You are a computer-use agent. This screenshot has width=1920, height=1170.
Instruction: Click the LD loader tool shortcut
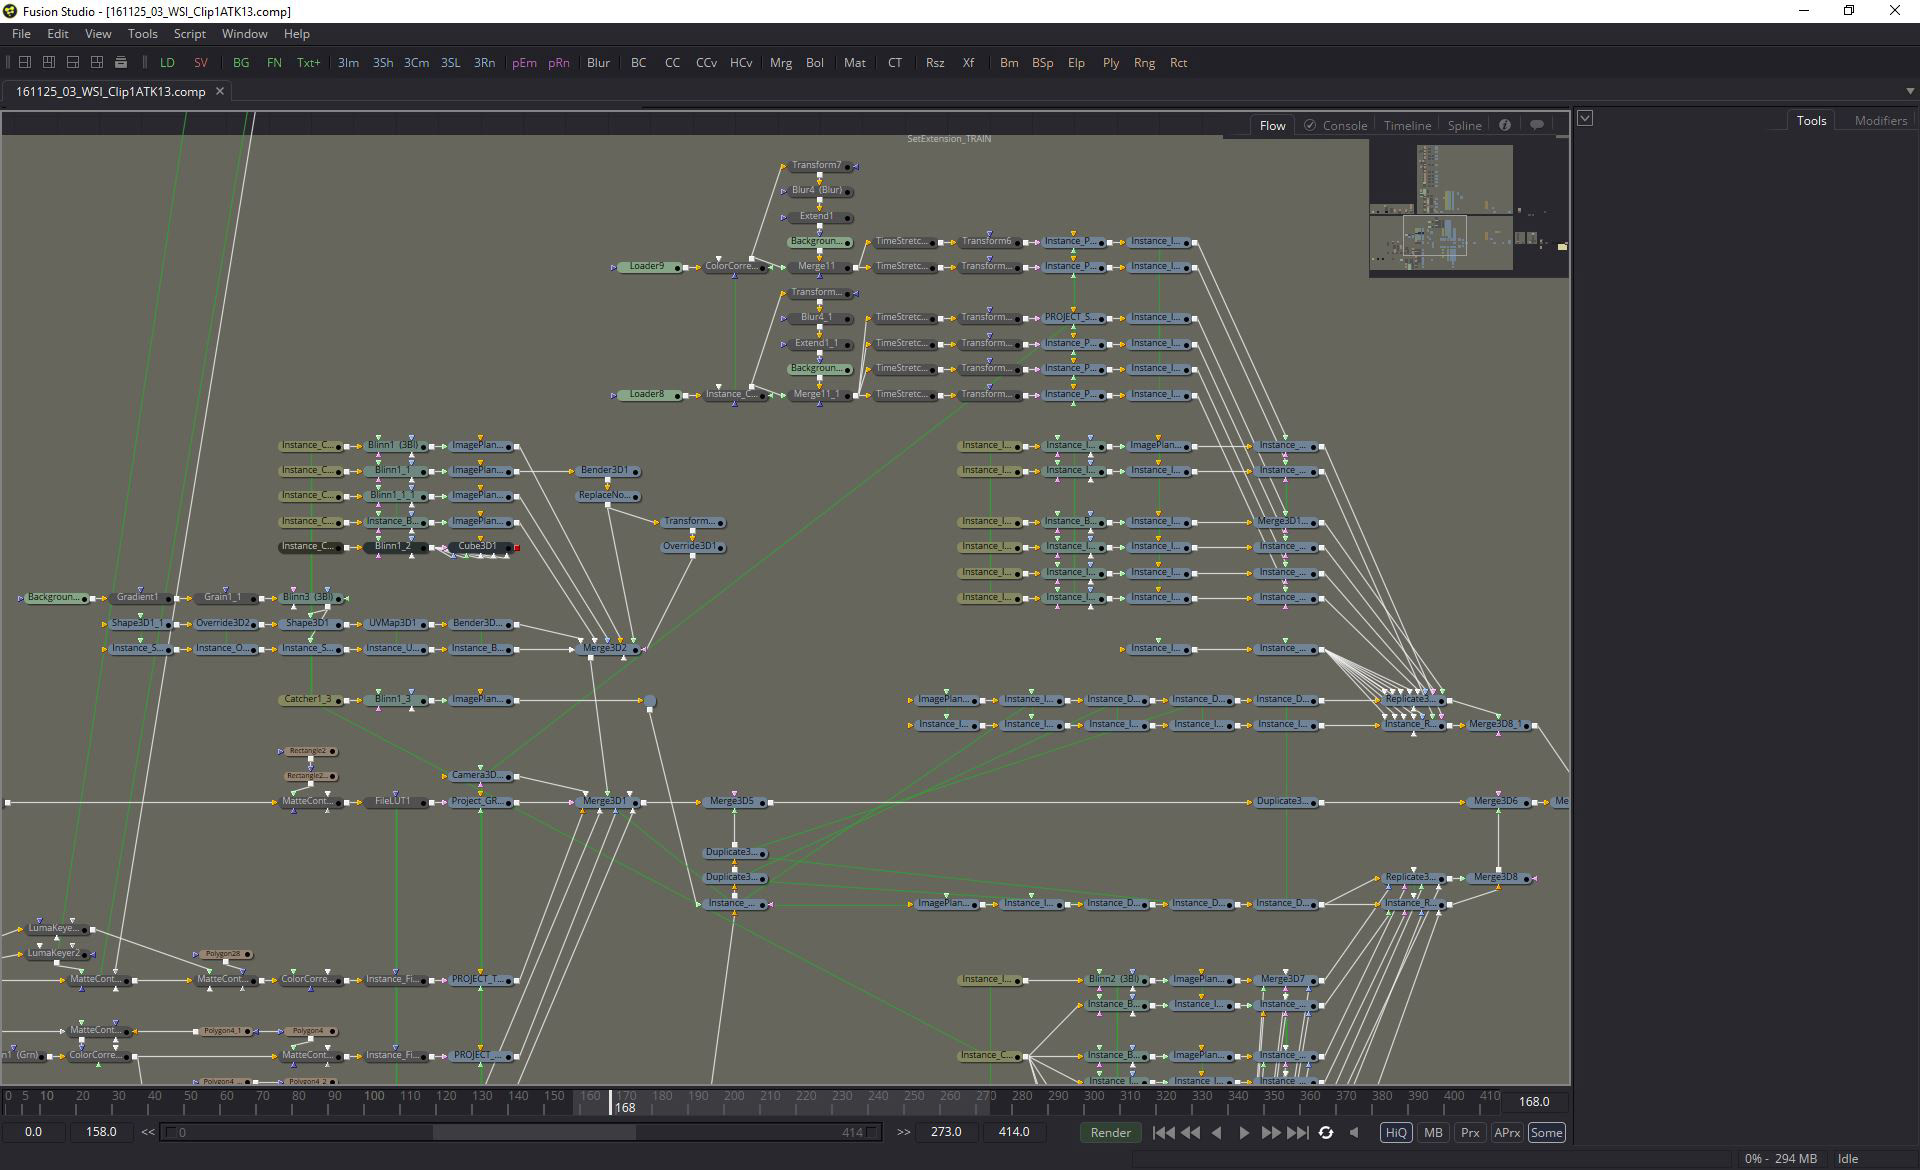point(167,62)
